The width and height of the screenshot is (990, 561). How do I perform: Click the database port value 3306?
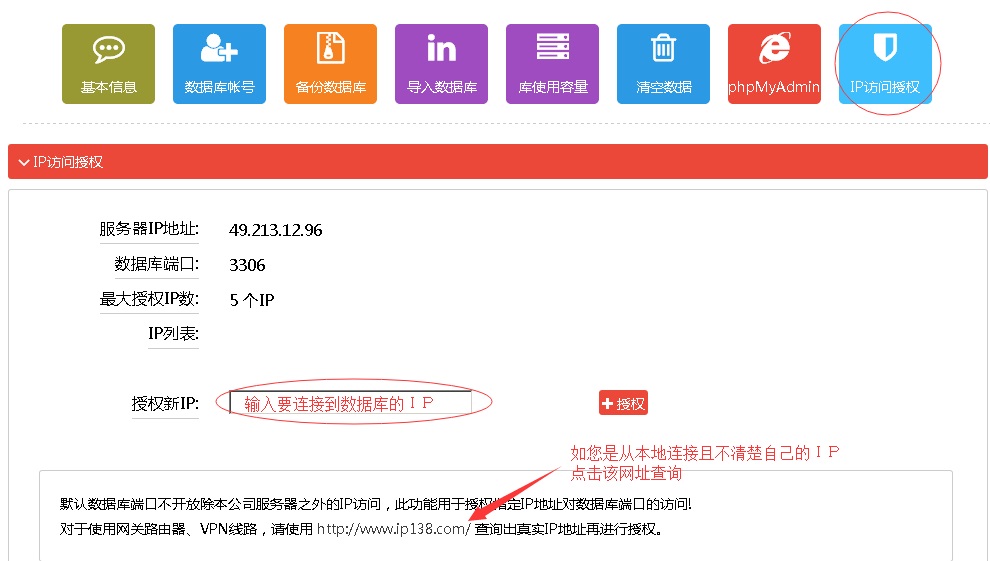[x=247, y=266]
